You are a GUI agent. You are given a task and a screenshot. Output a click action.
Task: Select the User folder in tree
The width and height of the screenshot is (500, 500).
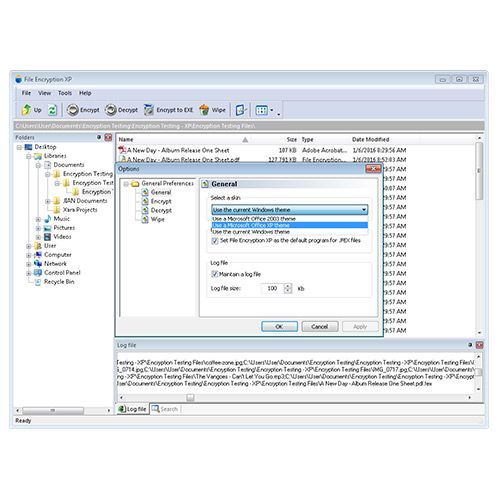[50, 246]
